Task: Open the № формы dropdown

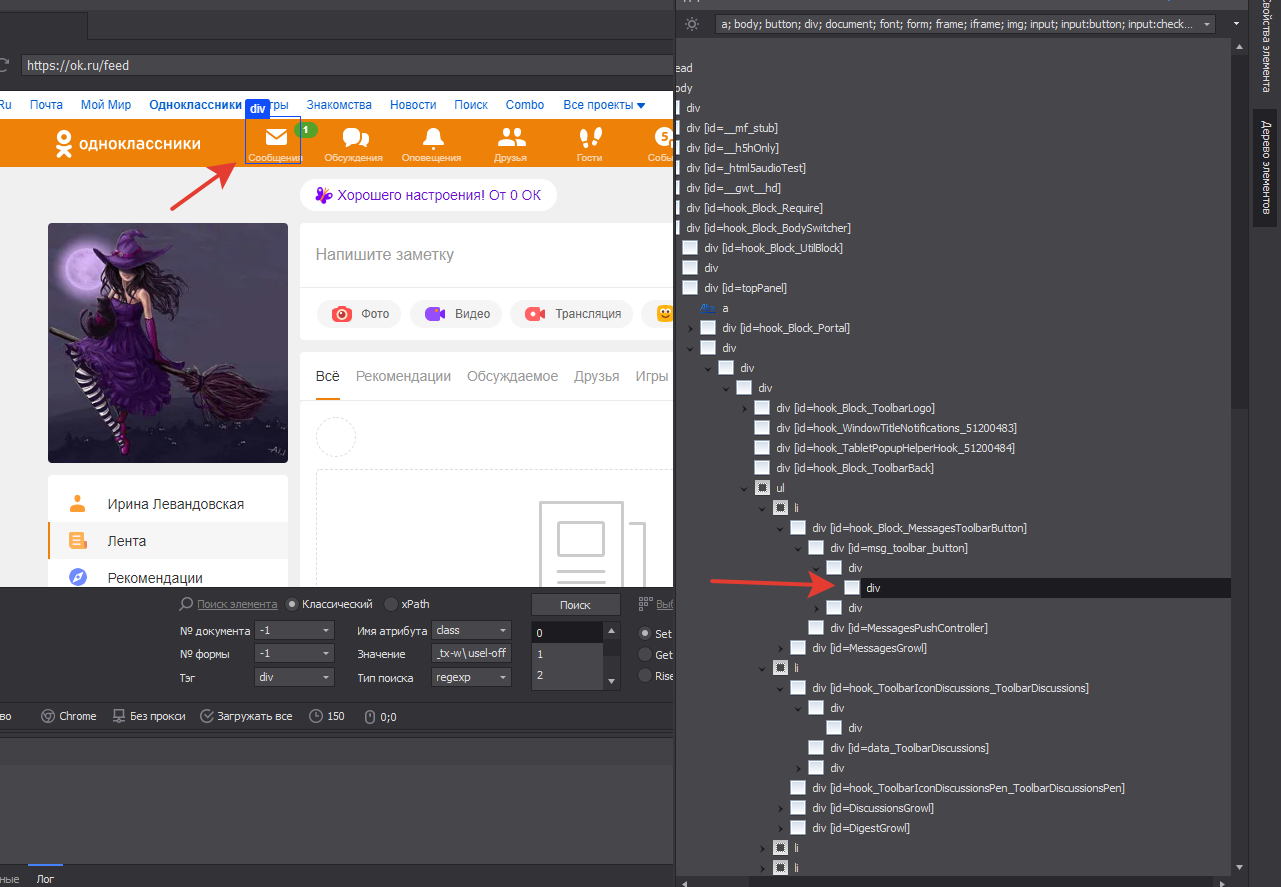Action: [x=294, y=654]
